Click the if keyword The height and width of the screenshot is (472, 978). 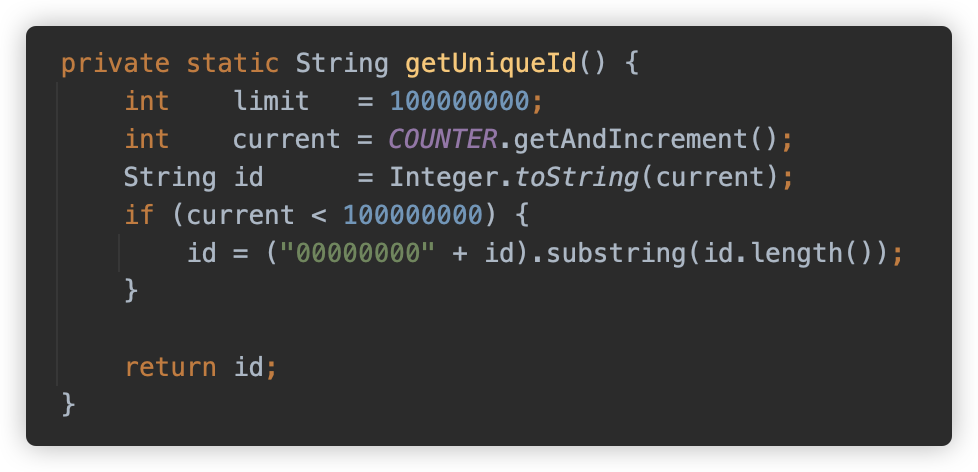click(140, 215)
